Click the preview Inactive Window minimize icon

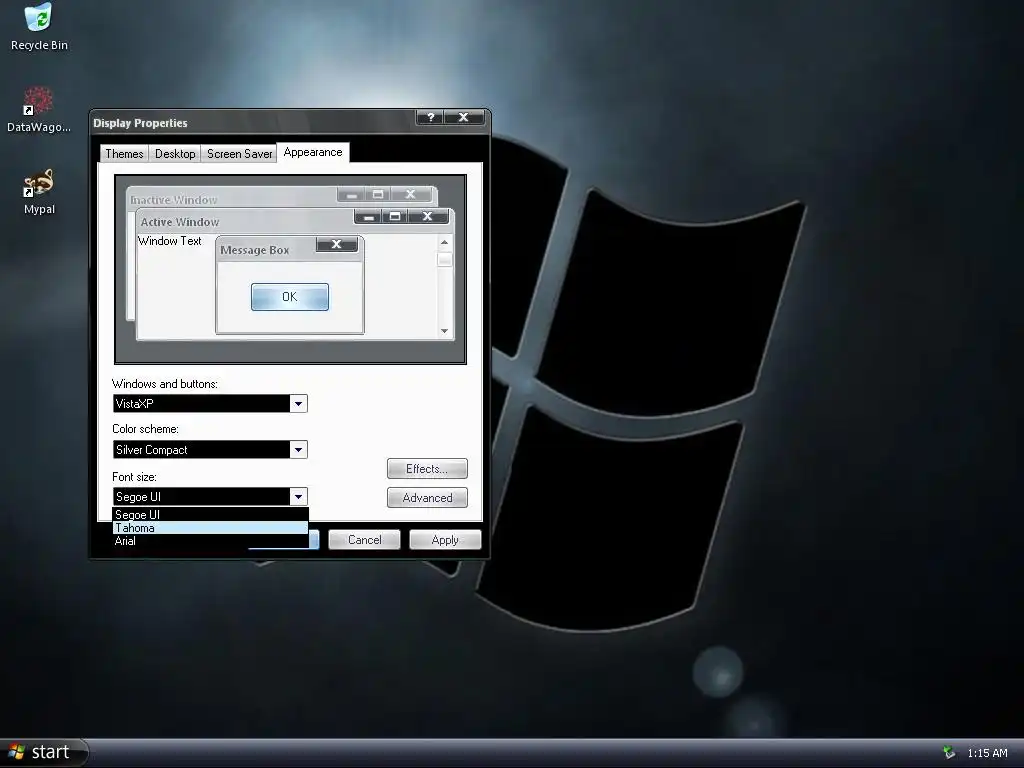pos(351,195)
